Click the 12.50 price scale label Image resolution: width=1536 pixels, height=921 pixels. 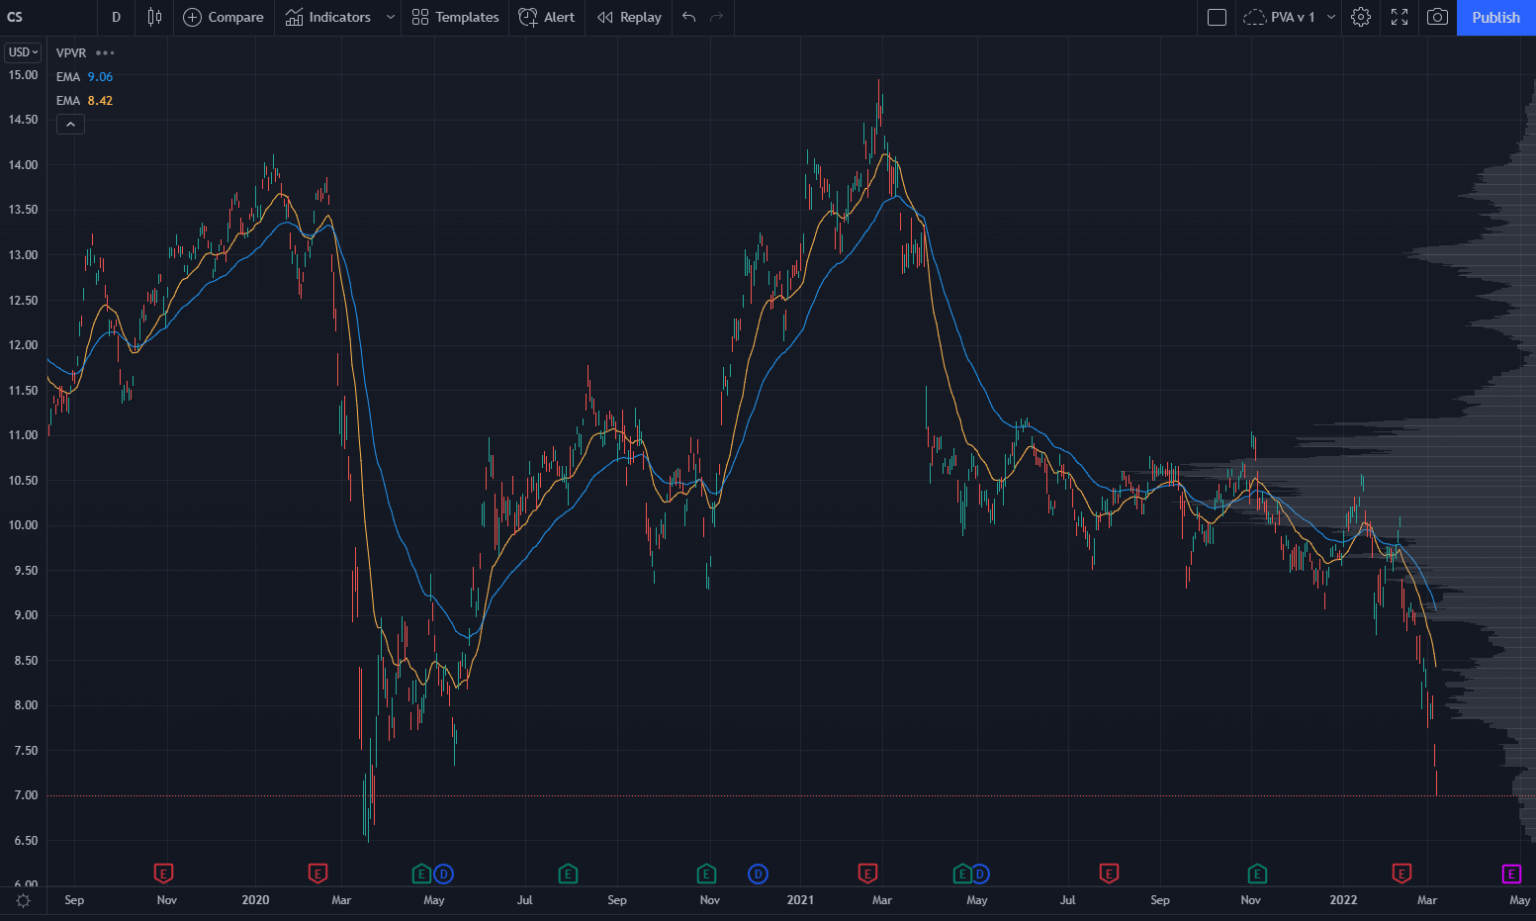[x=23, y=300]
